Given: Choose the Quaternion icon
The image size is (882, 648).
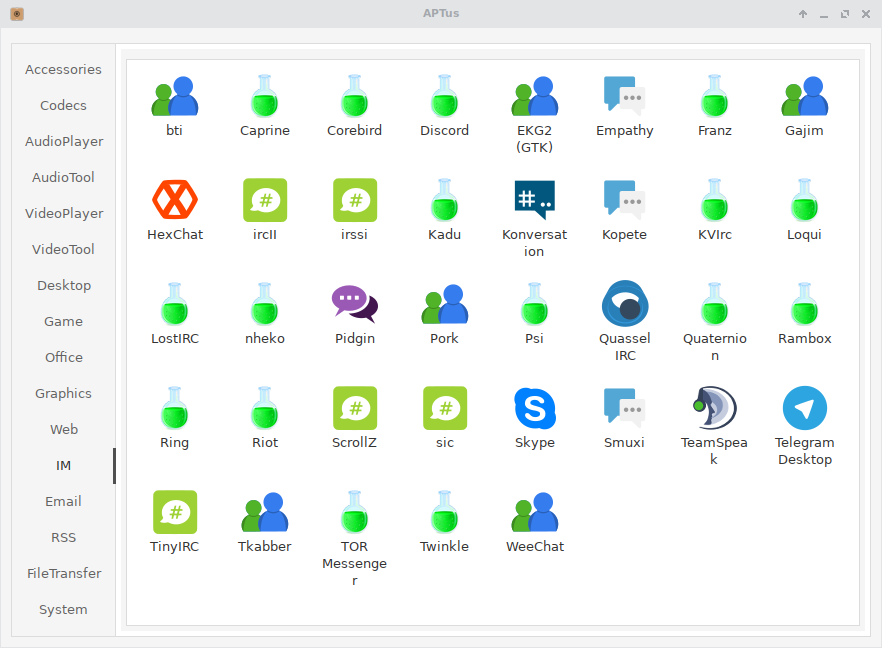Looking at the screenshot, I should [x=714, y=304].
